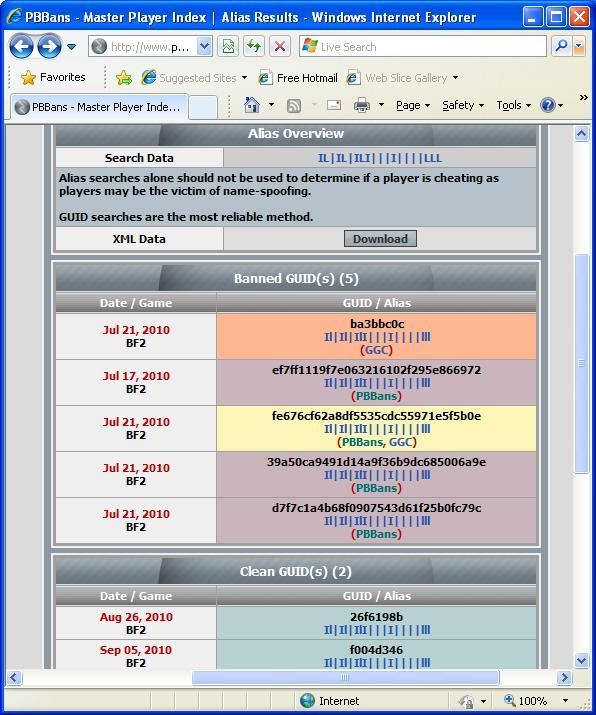Click the 100% zoom level button
The width and height of the screenshot is (596, 715).
click(525, 701)
